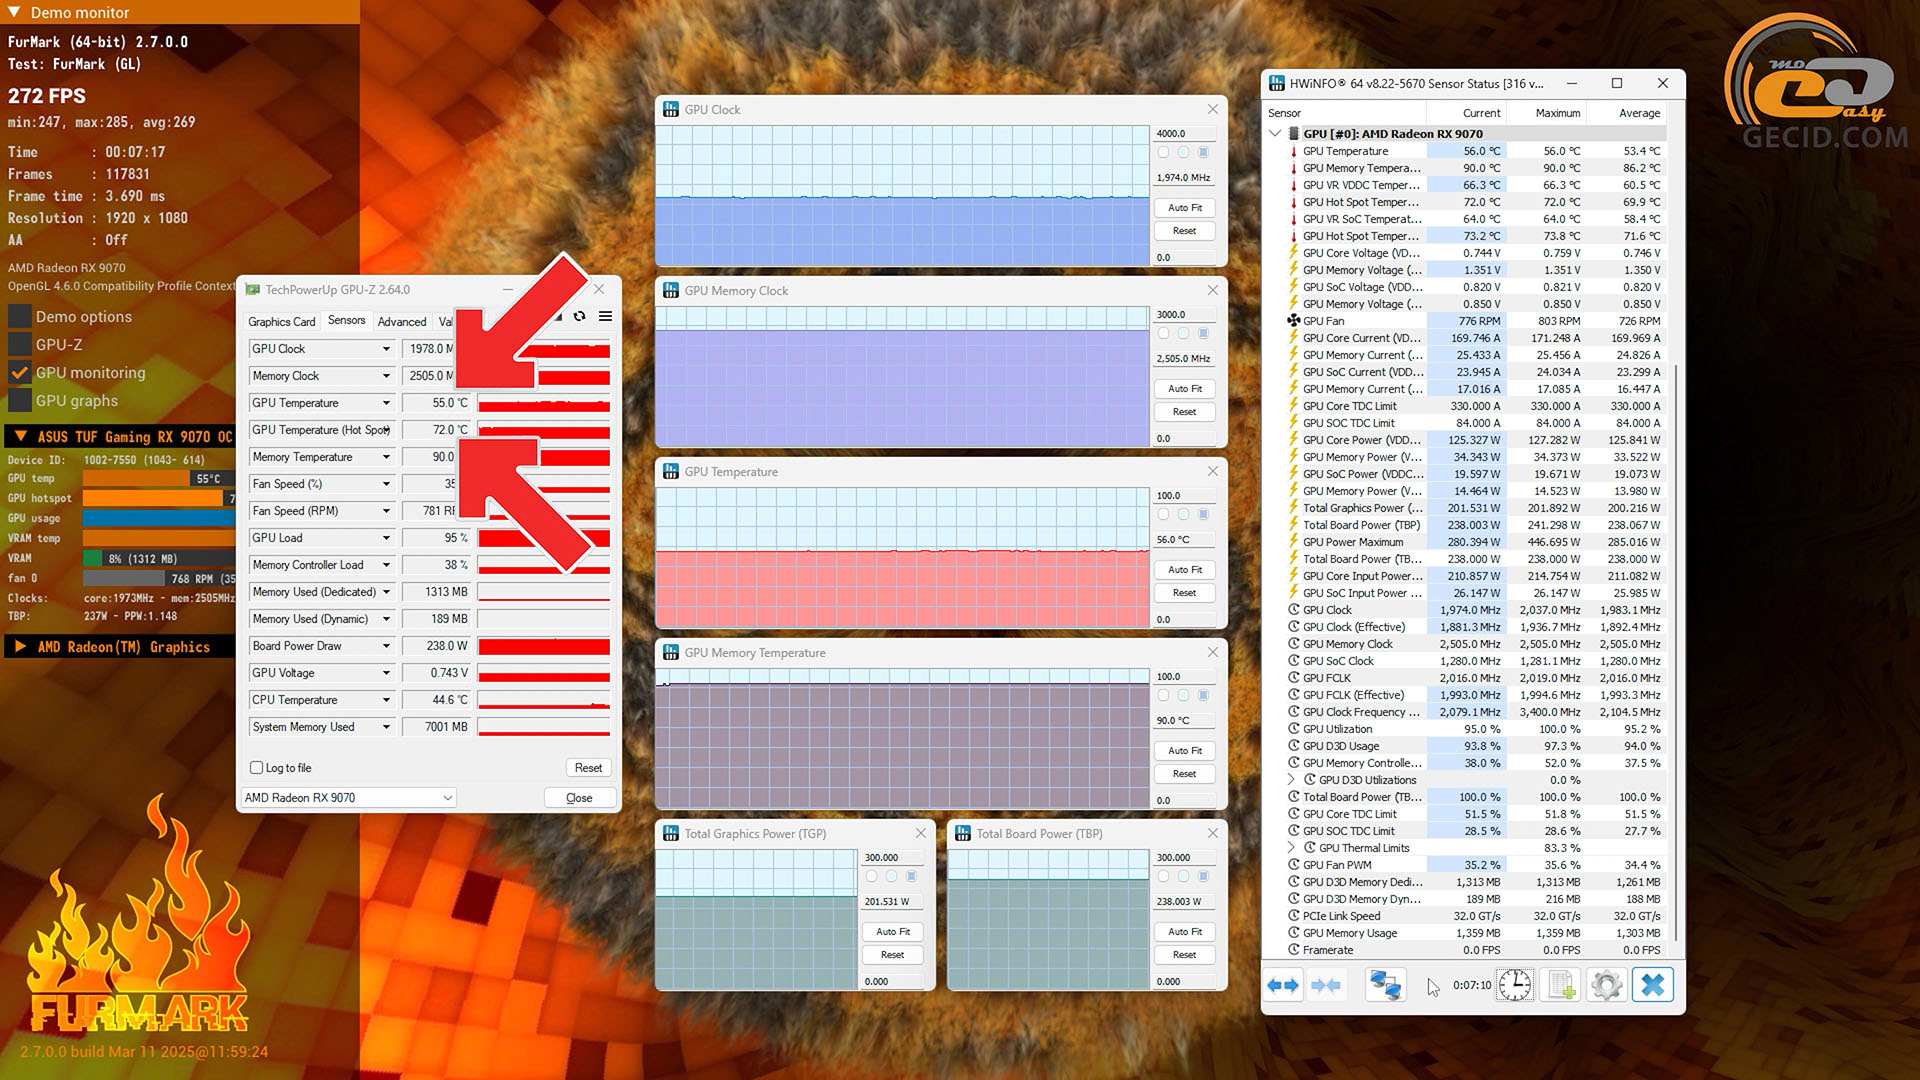Collapse the ASUS TUF Gaming RX 9070 OC section
The width and height of the screenshot is (1920, 1080).
tap(20, 437)
